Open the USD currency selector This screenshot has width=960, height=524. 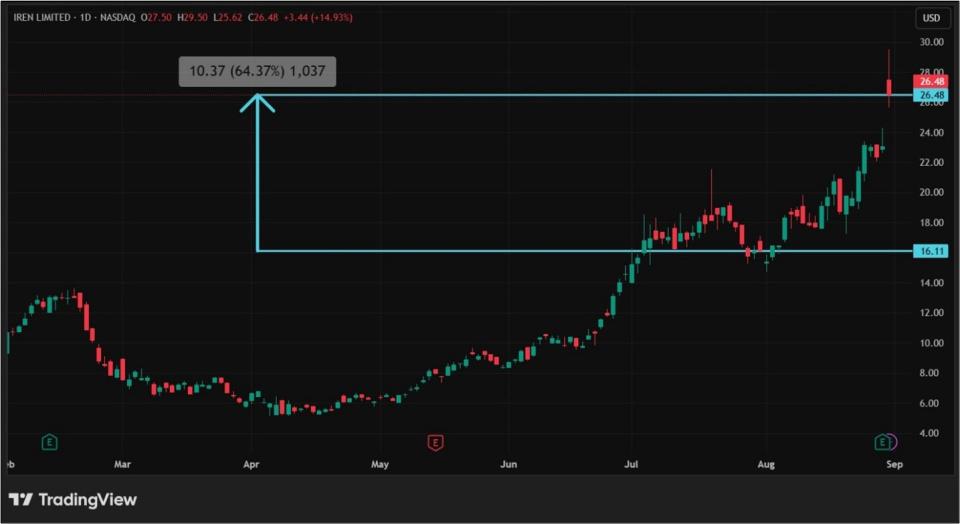(x=931, y=18)
